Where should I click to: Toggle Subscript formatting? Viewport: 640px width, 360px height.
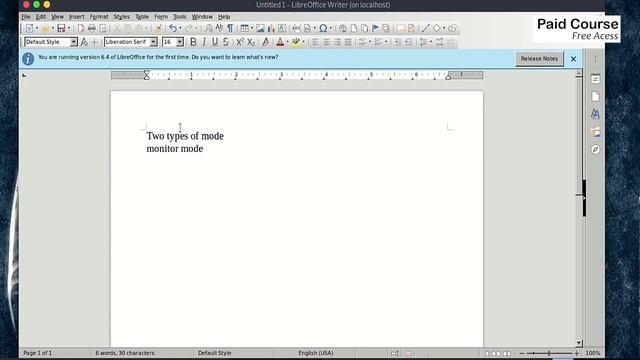(x=251, y=42)
